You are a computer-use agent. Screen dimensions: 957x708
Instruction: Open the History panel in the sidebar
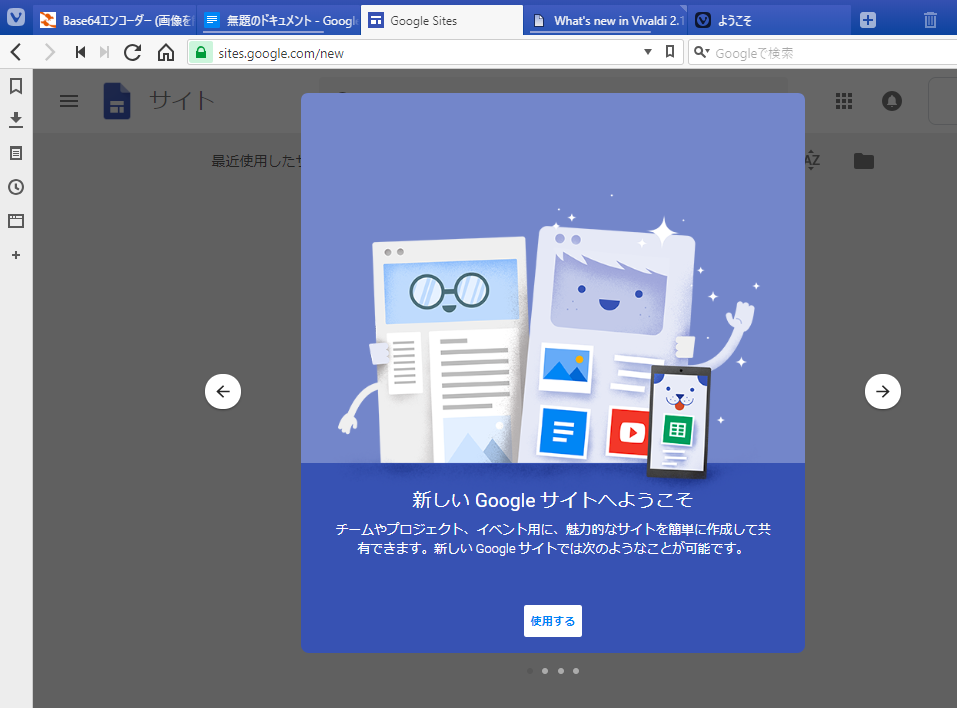[15, 187]
